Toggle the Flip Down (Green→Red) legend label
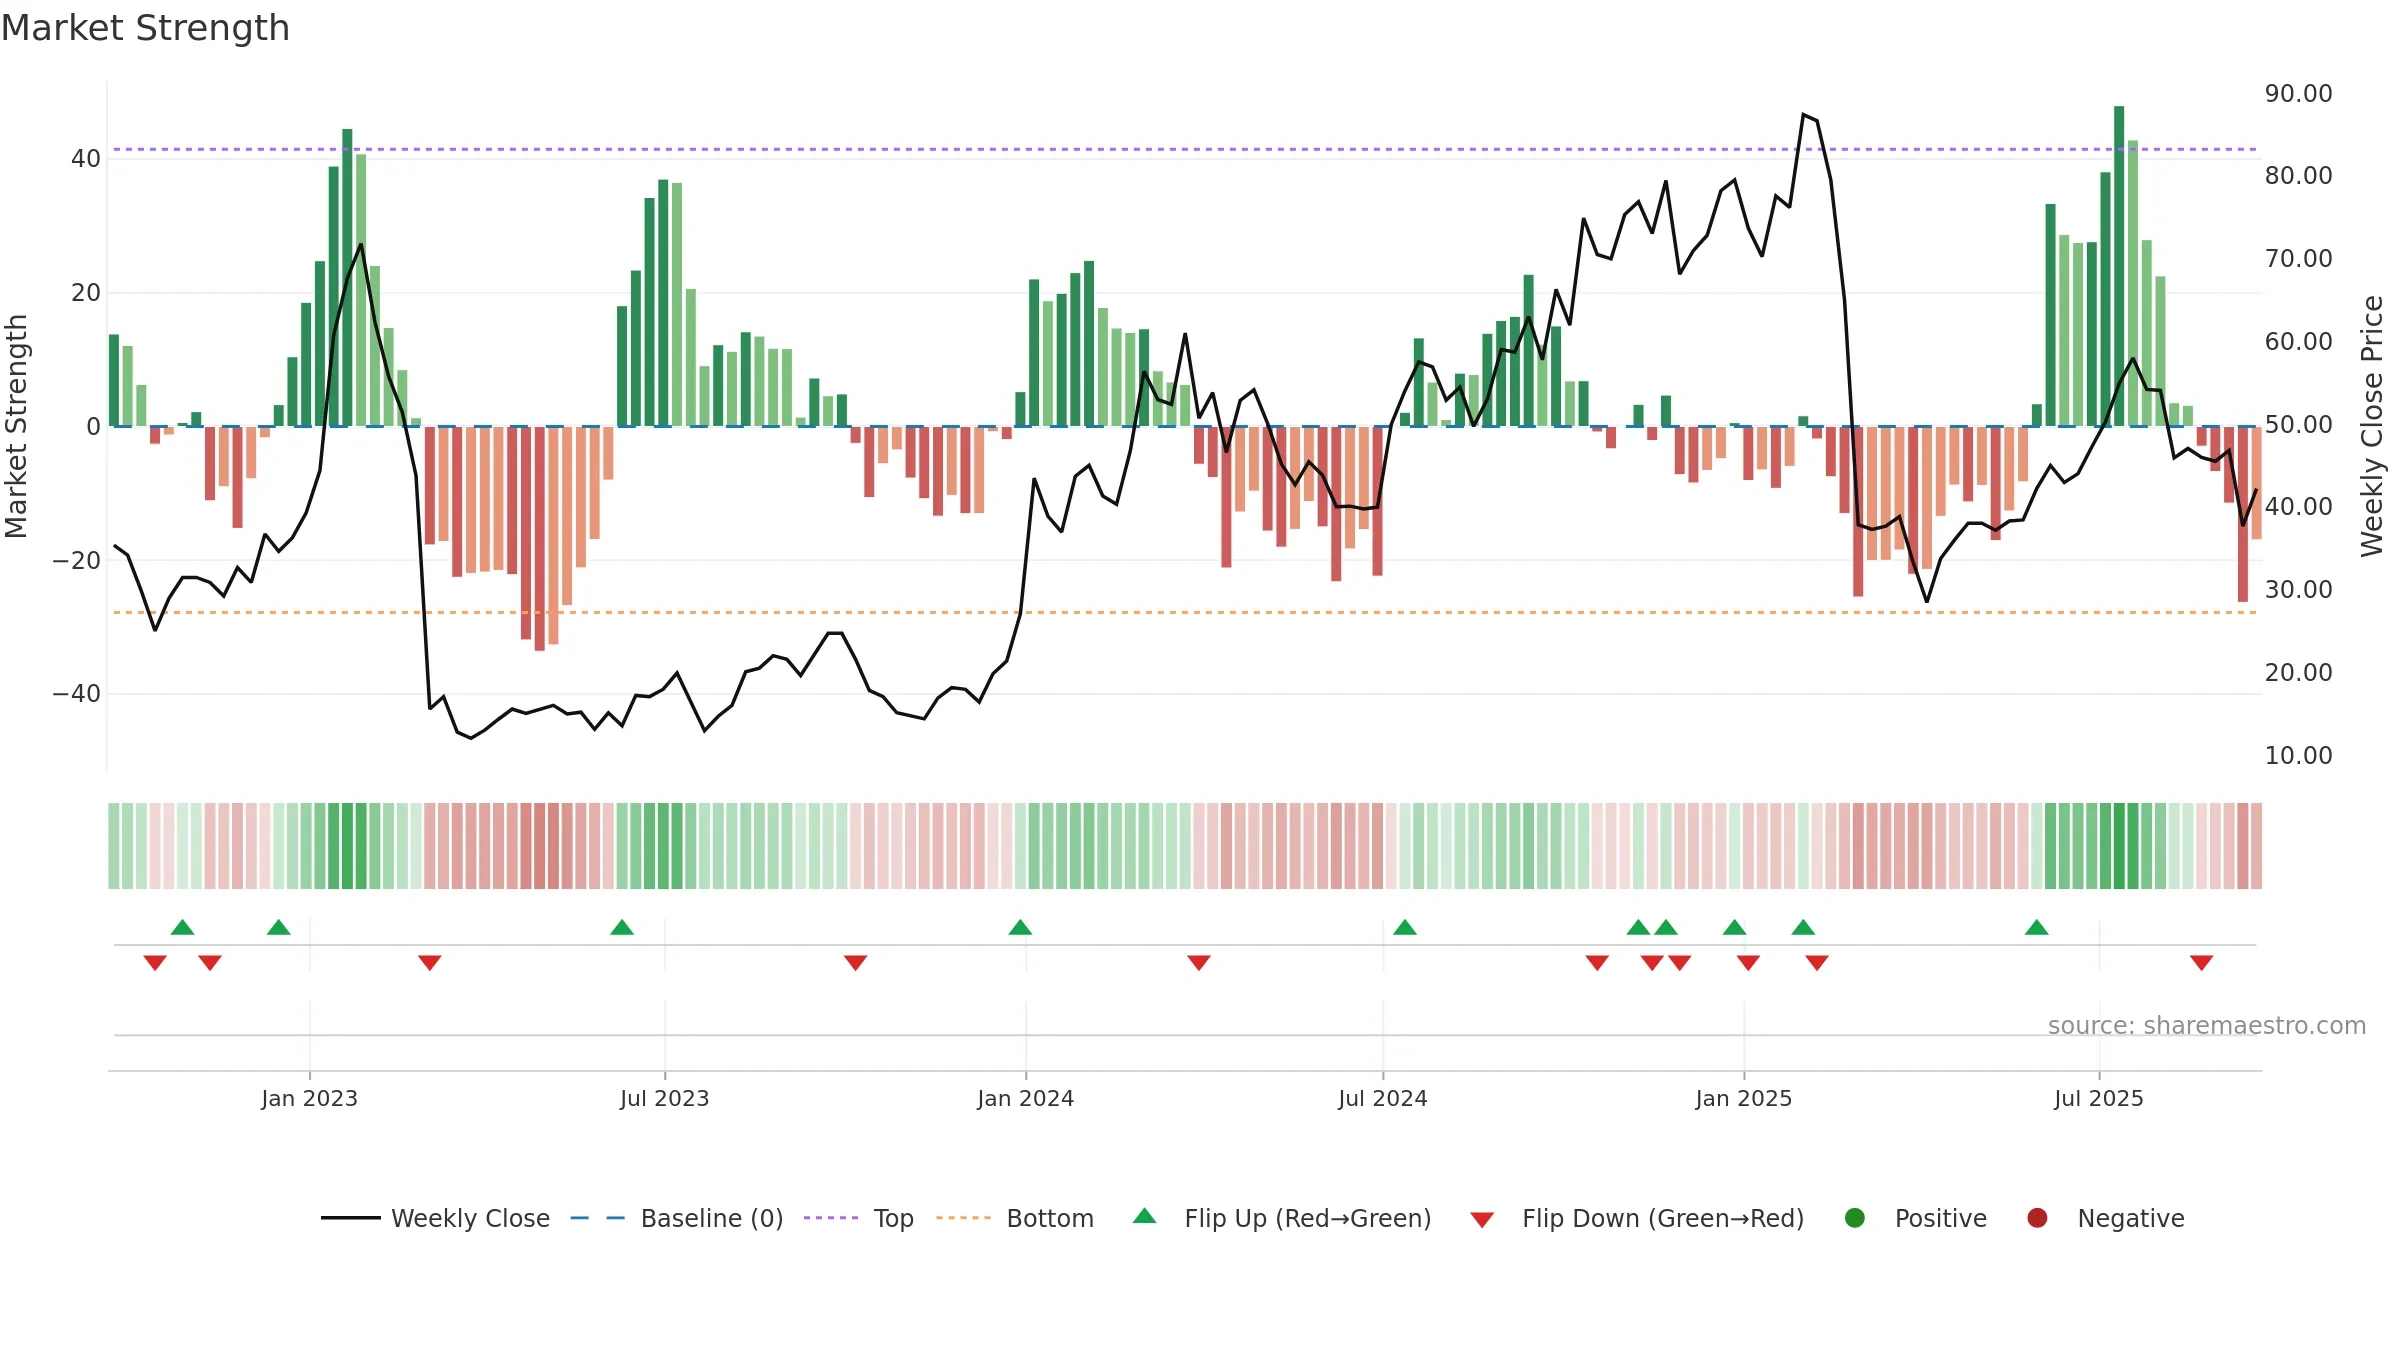Screen dimensions: 2400x1350 1663,1219
